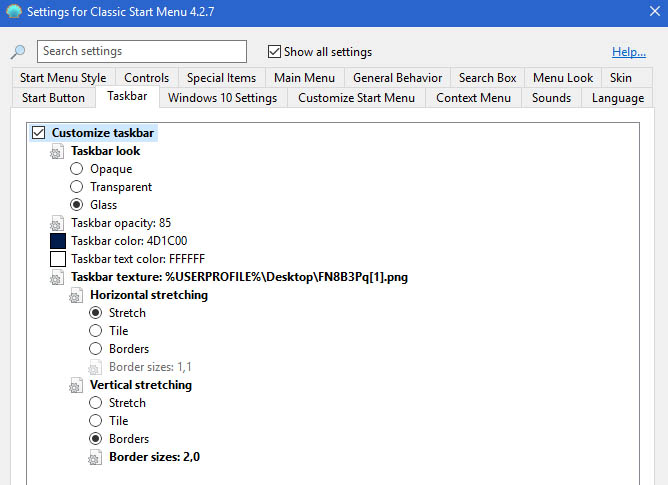Click the Border sizes 2,0 settings icon
The width and height of the screenshot is (668, 485).
[96, 458]
